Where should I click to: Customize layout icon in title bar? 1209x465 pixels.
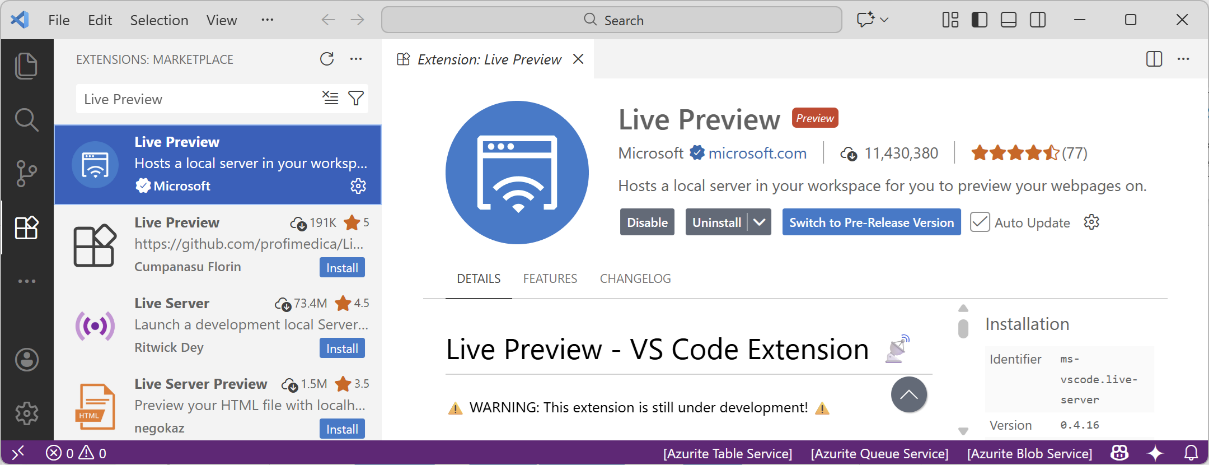click(951, 20)
